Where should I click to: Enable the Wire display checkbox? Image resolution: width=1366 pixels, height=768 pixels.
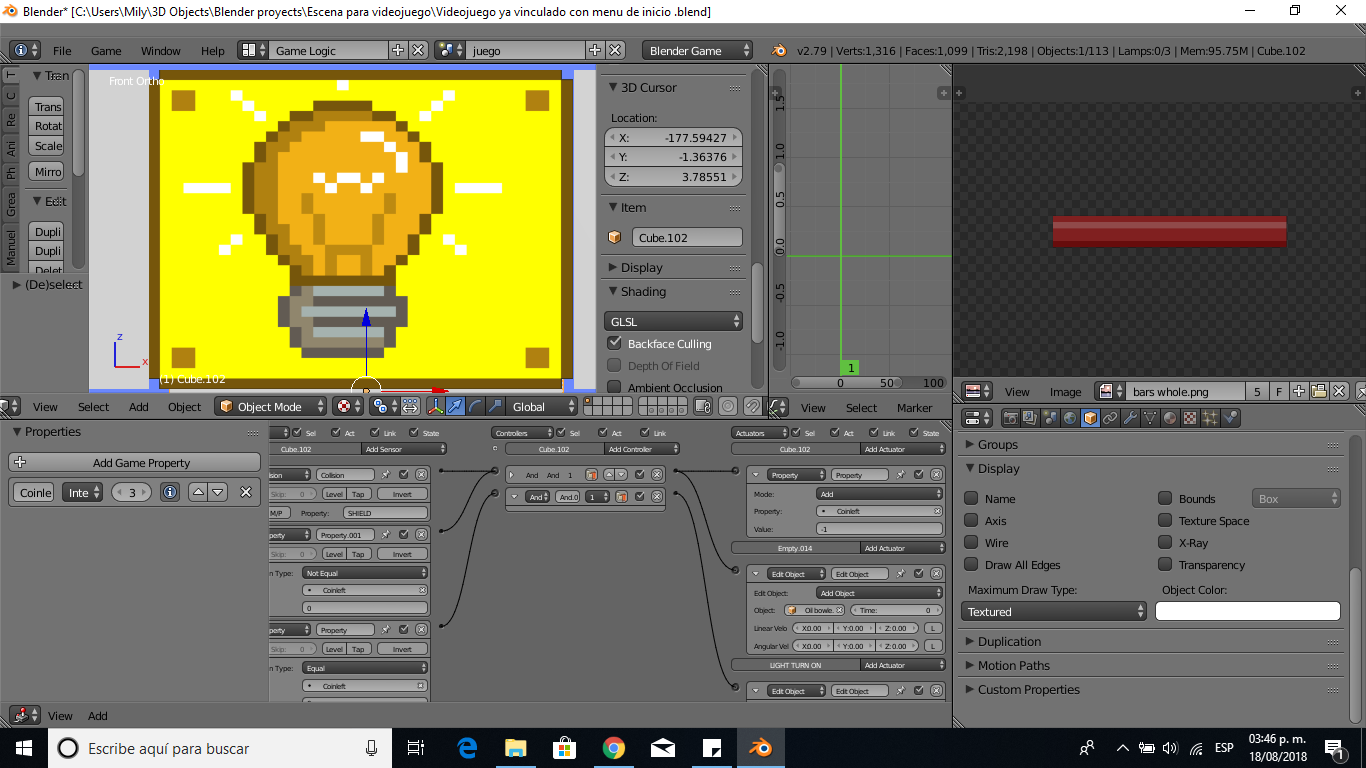click(x=971, y=542)
